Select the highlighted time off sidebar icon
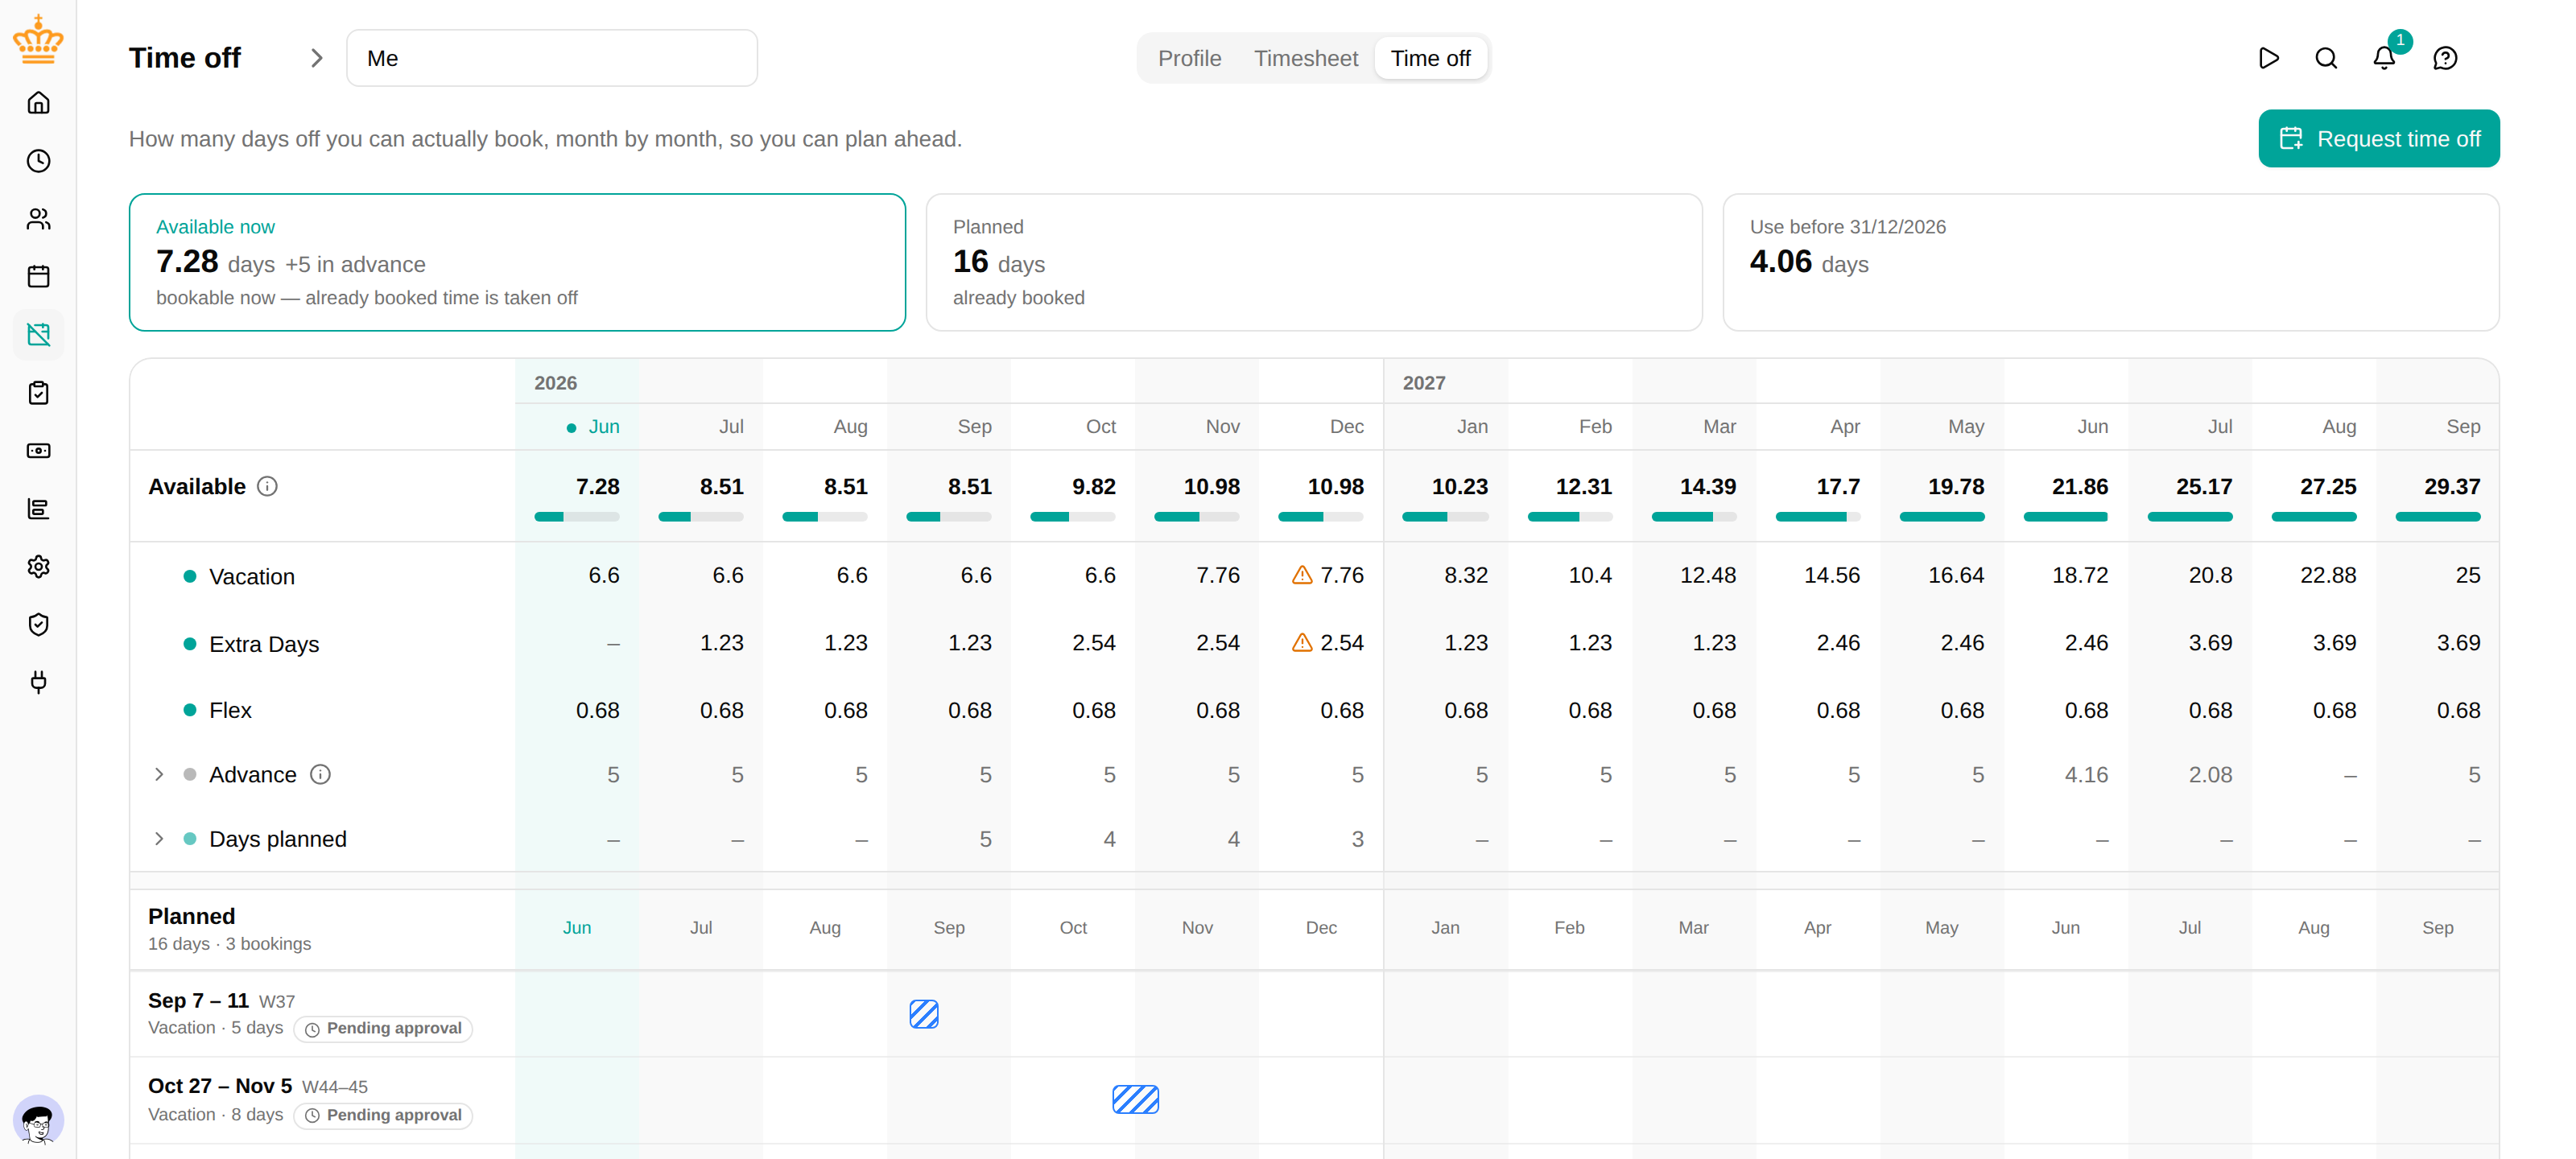 38,335
